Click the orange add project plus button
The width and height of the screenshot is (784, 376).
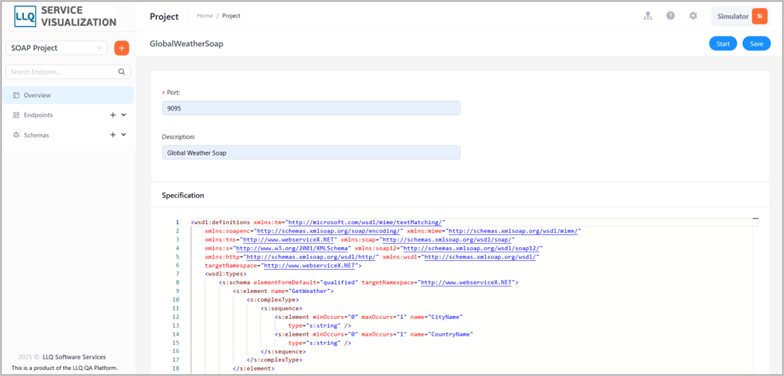(x=122, y=48)
